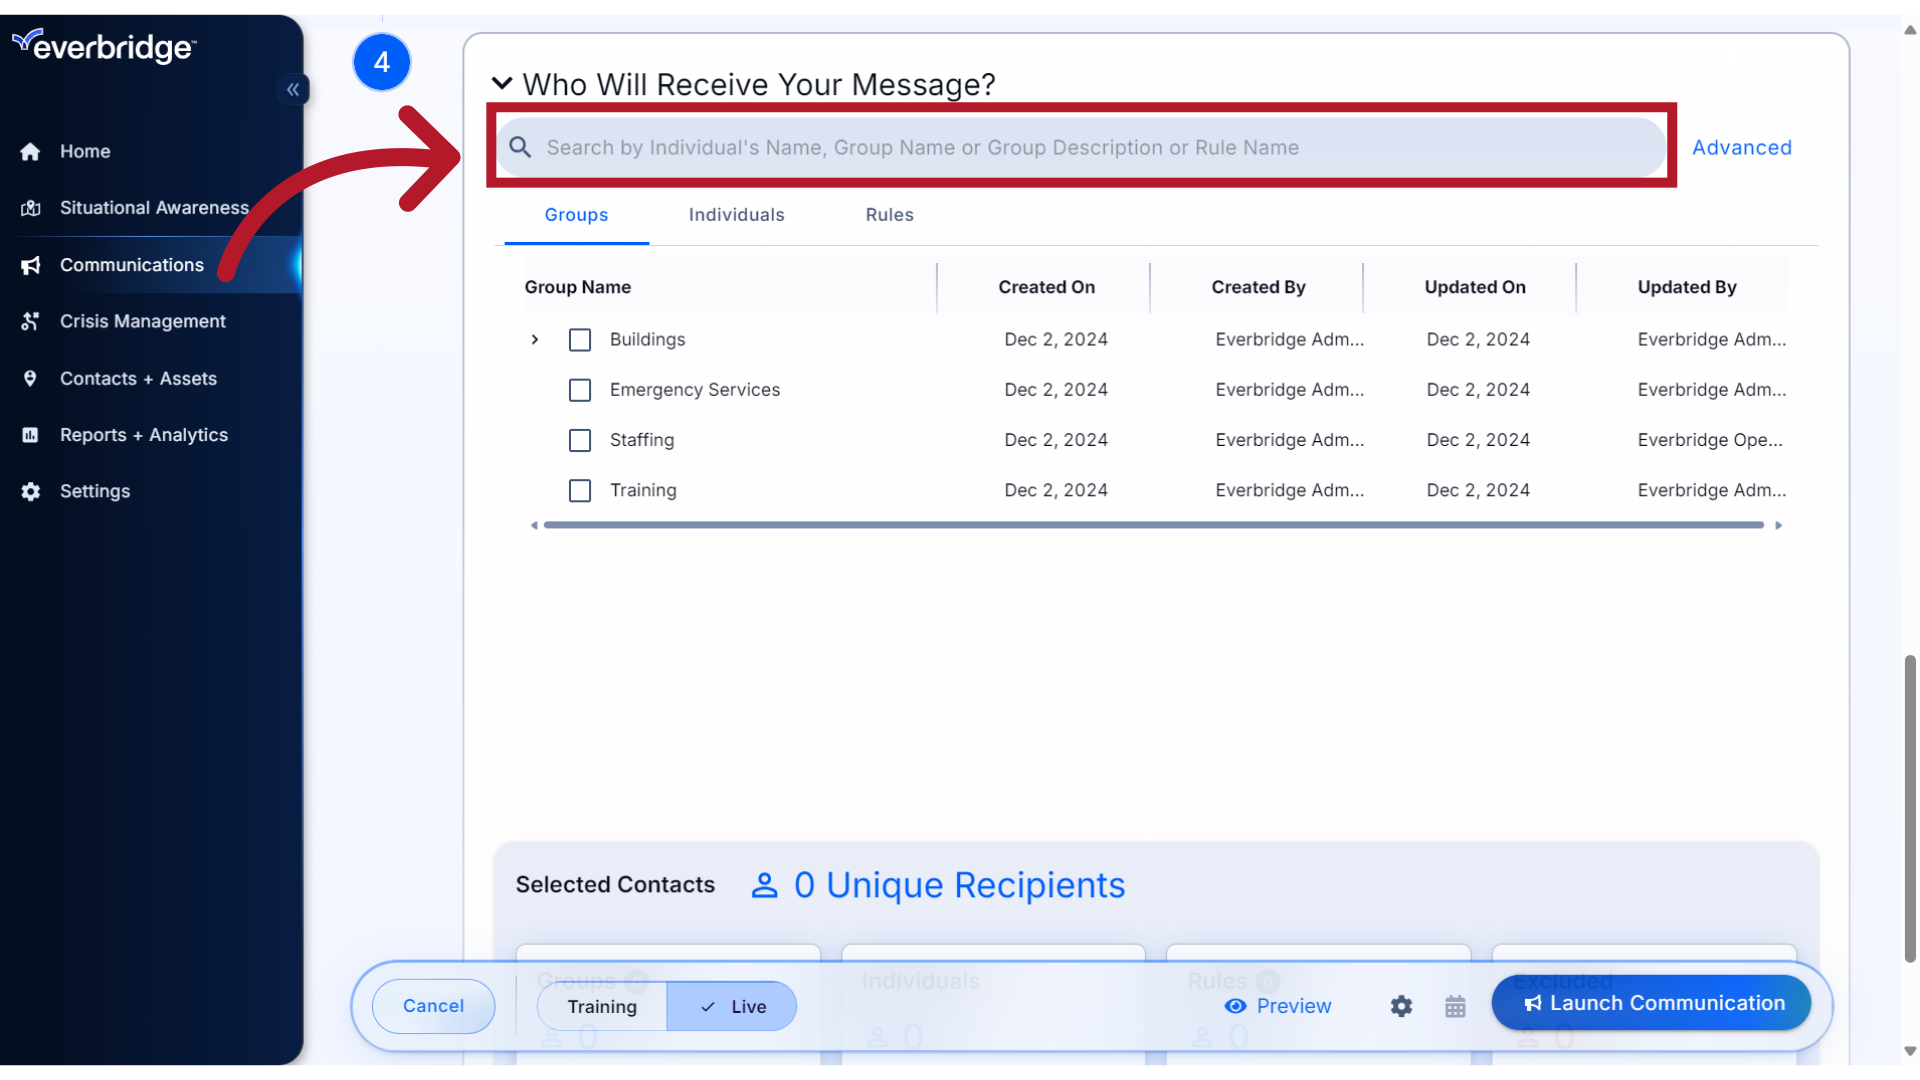
Task: Switch to the Individuals tab
Action: click(736, 215)
